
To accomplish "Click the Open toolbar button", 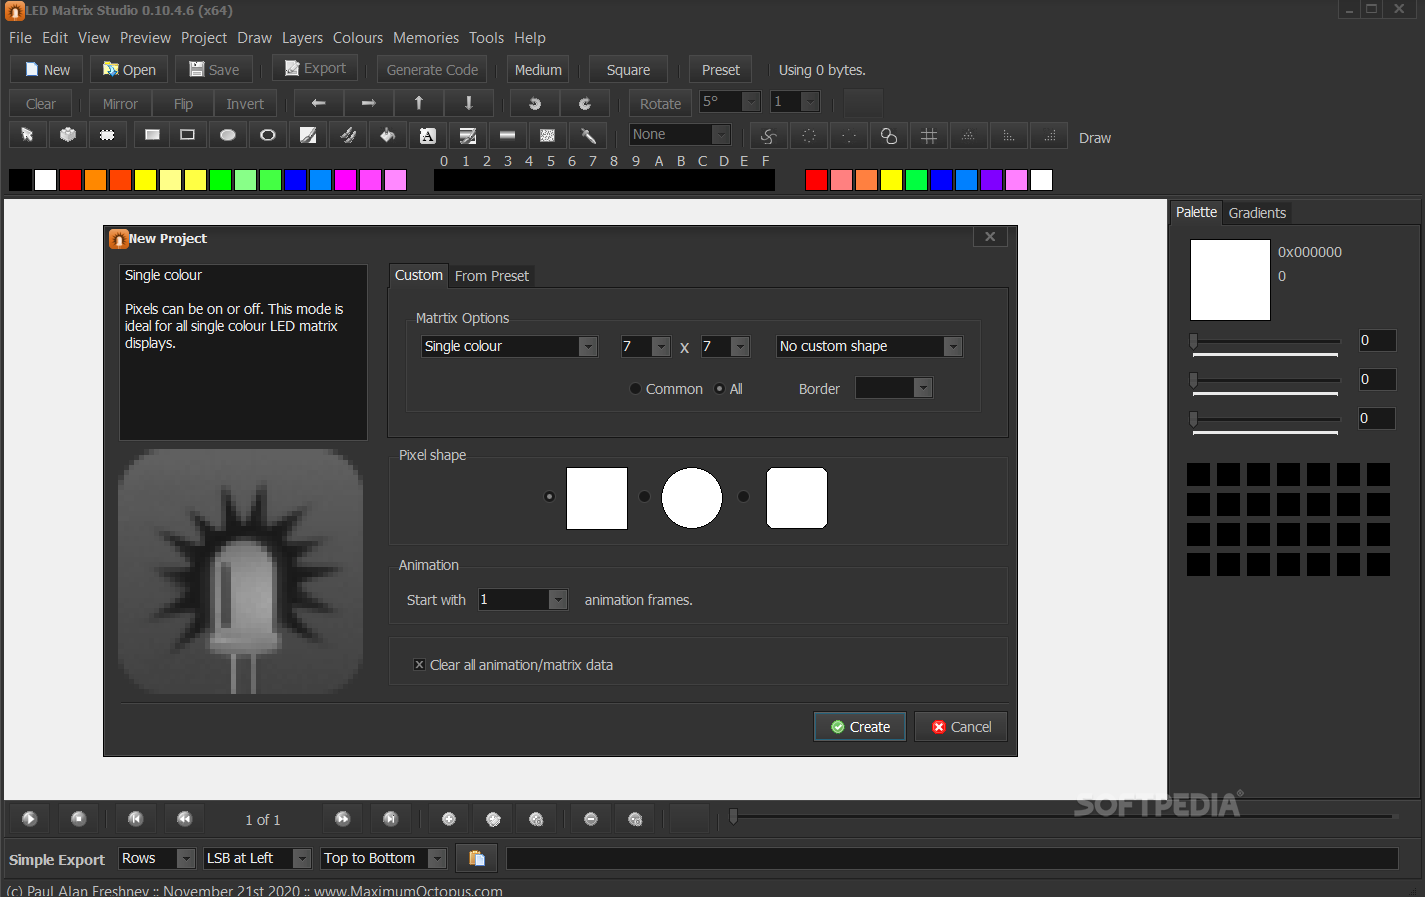I will tap(130, 70).
